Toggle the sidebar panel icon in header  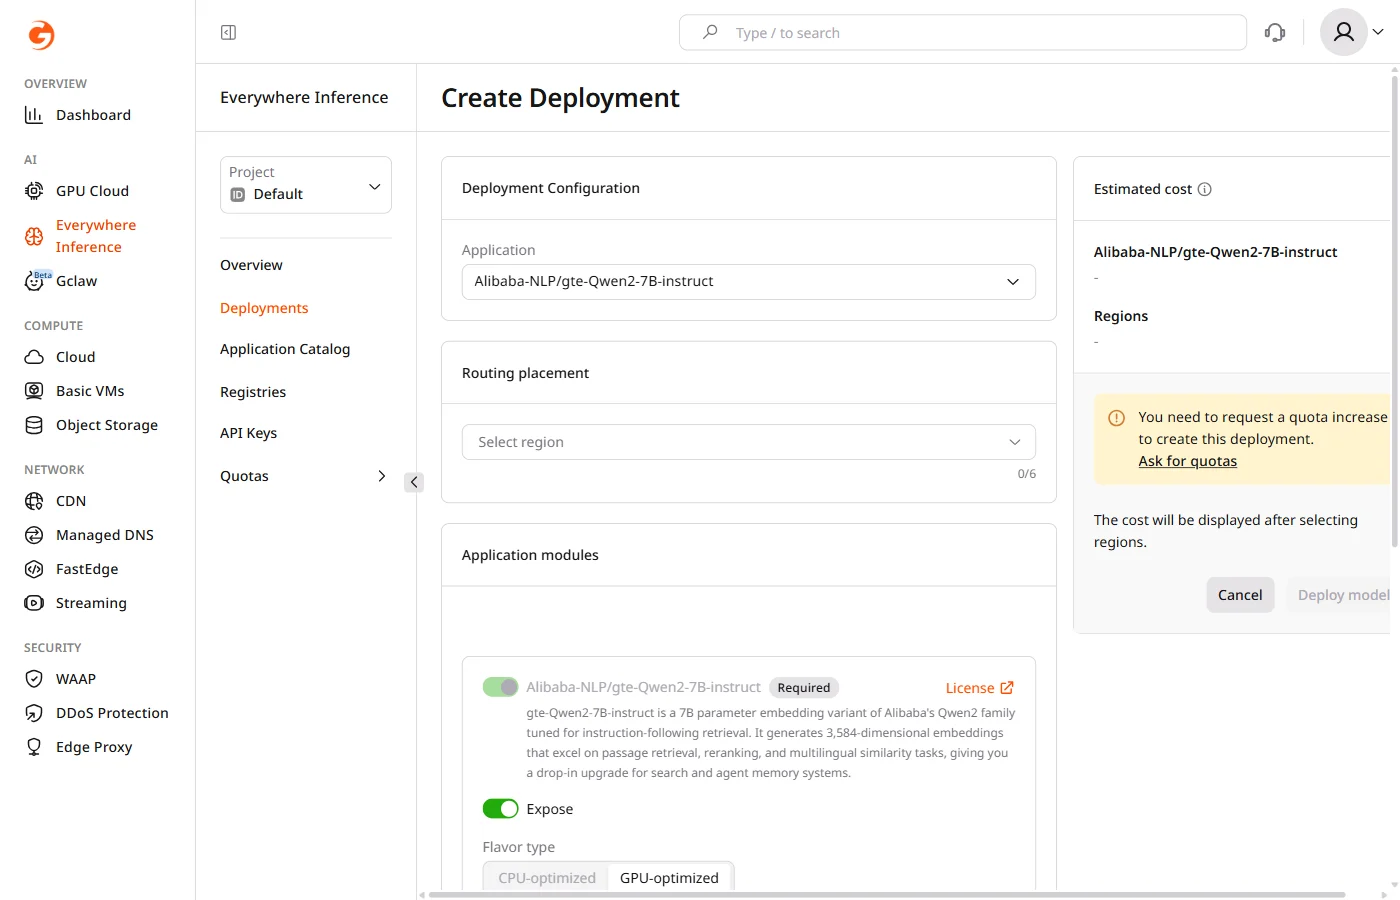(228, 33)
